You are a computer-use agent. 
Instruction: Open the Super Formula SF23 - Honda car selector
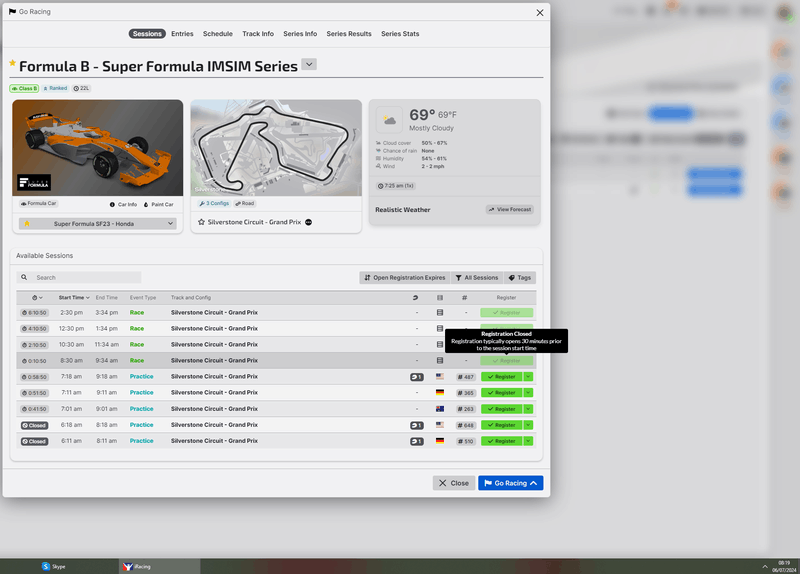(97, 223)
